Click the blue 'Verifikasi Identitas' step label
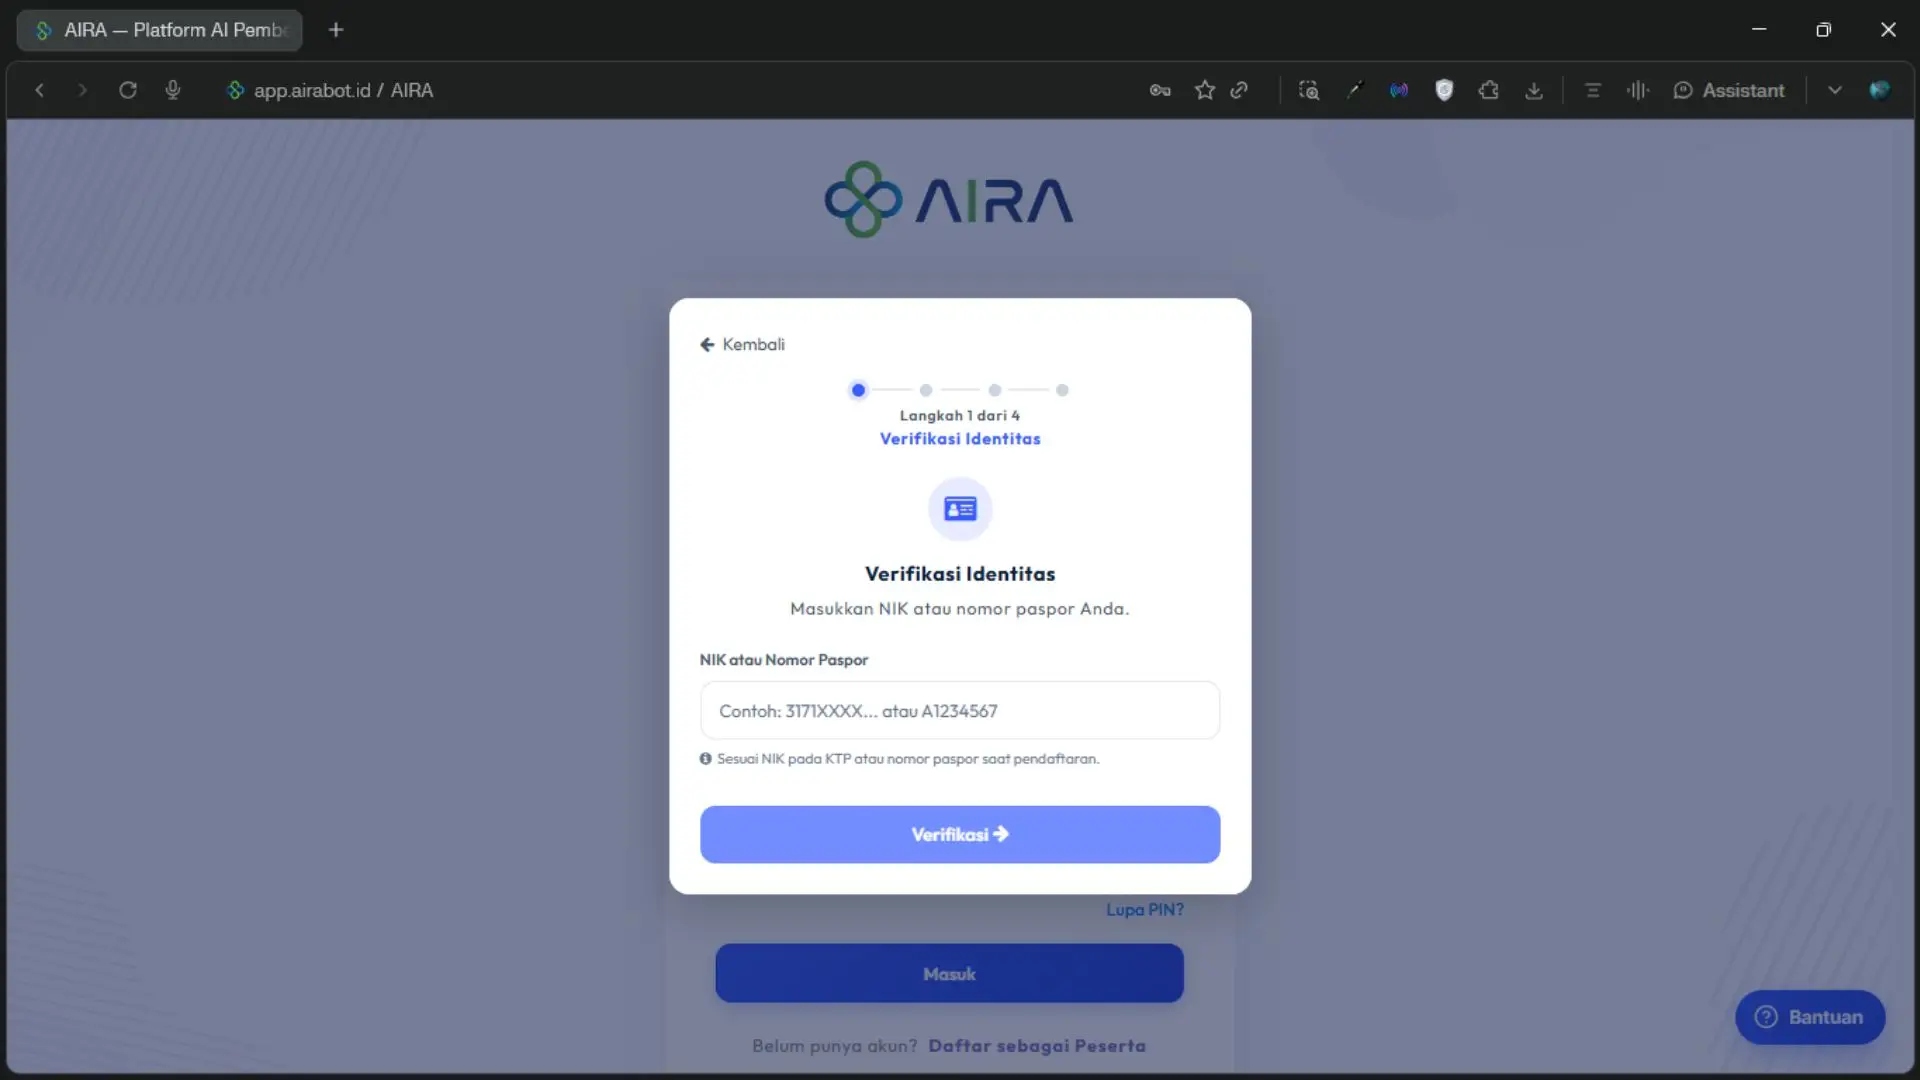This screenshot has width=1920, height=1080. [x=960, y=438]
